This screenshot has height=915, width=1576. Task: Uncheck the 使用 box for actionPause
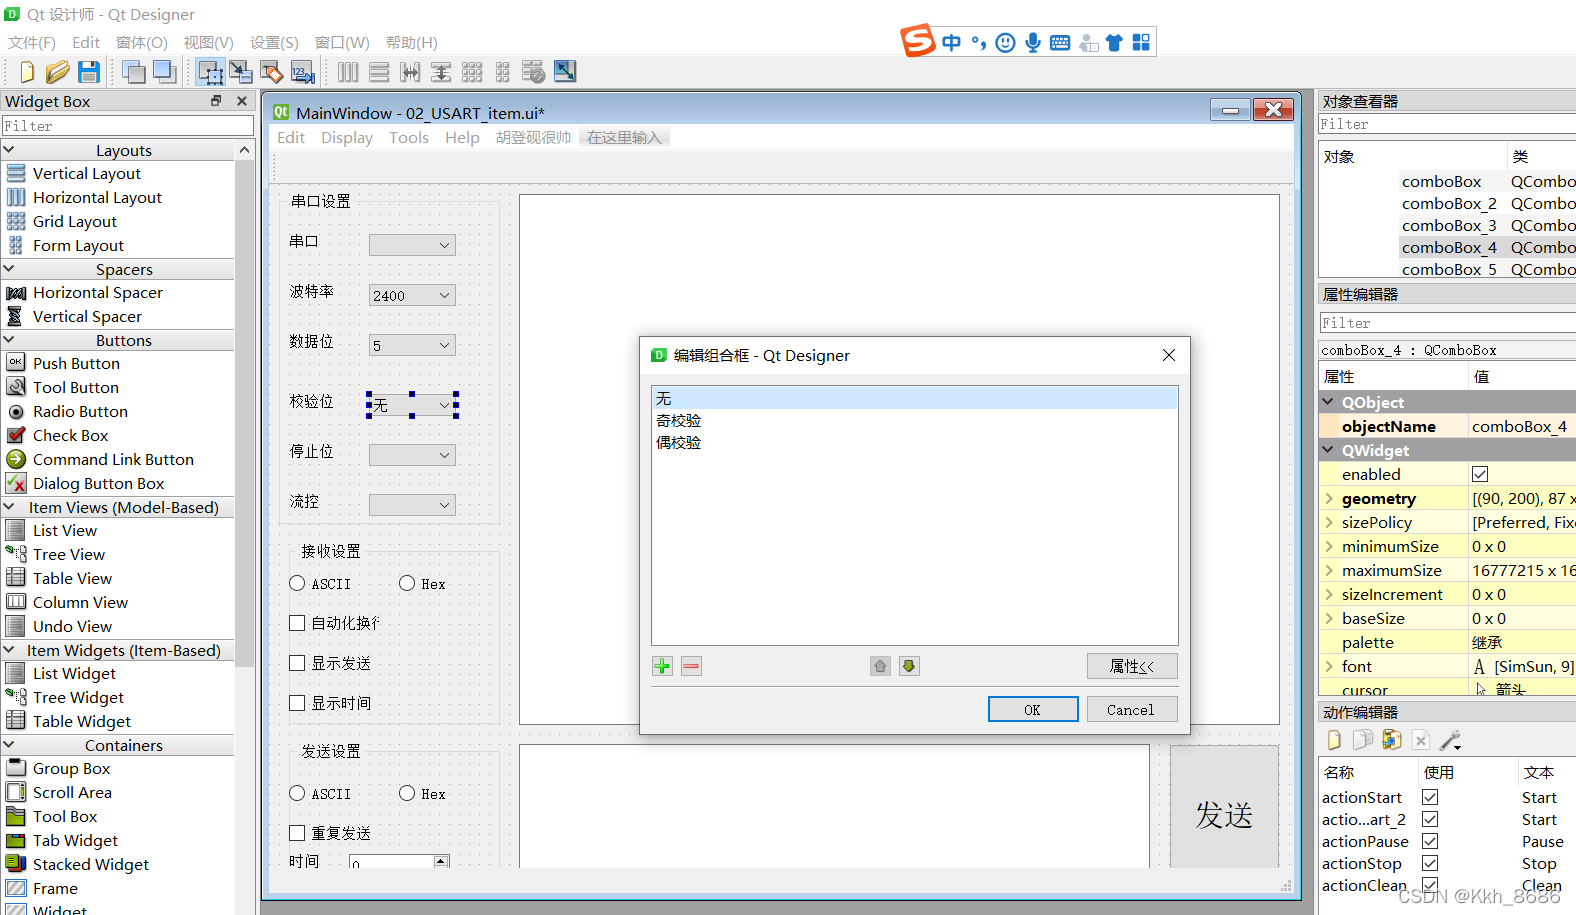1430,841
